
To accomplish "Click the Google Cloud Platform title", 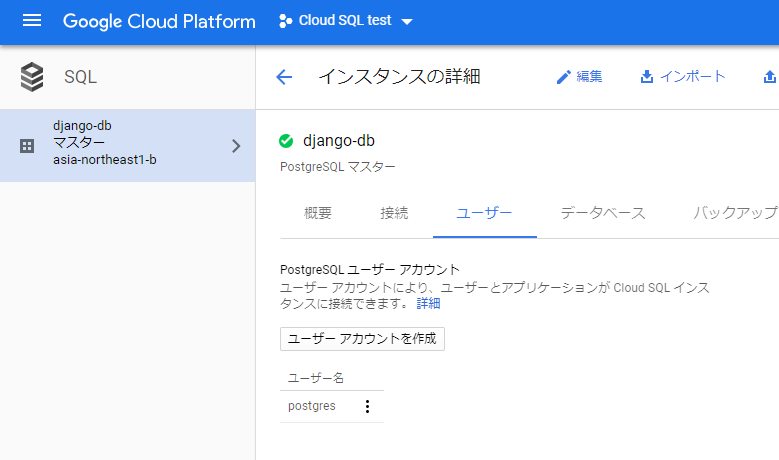I will (159, 21).
